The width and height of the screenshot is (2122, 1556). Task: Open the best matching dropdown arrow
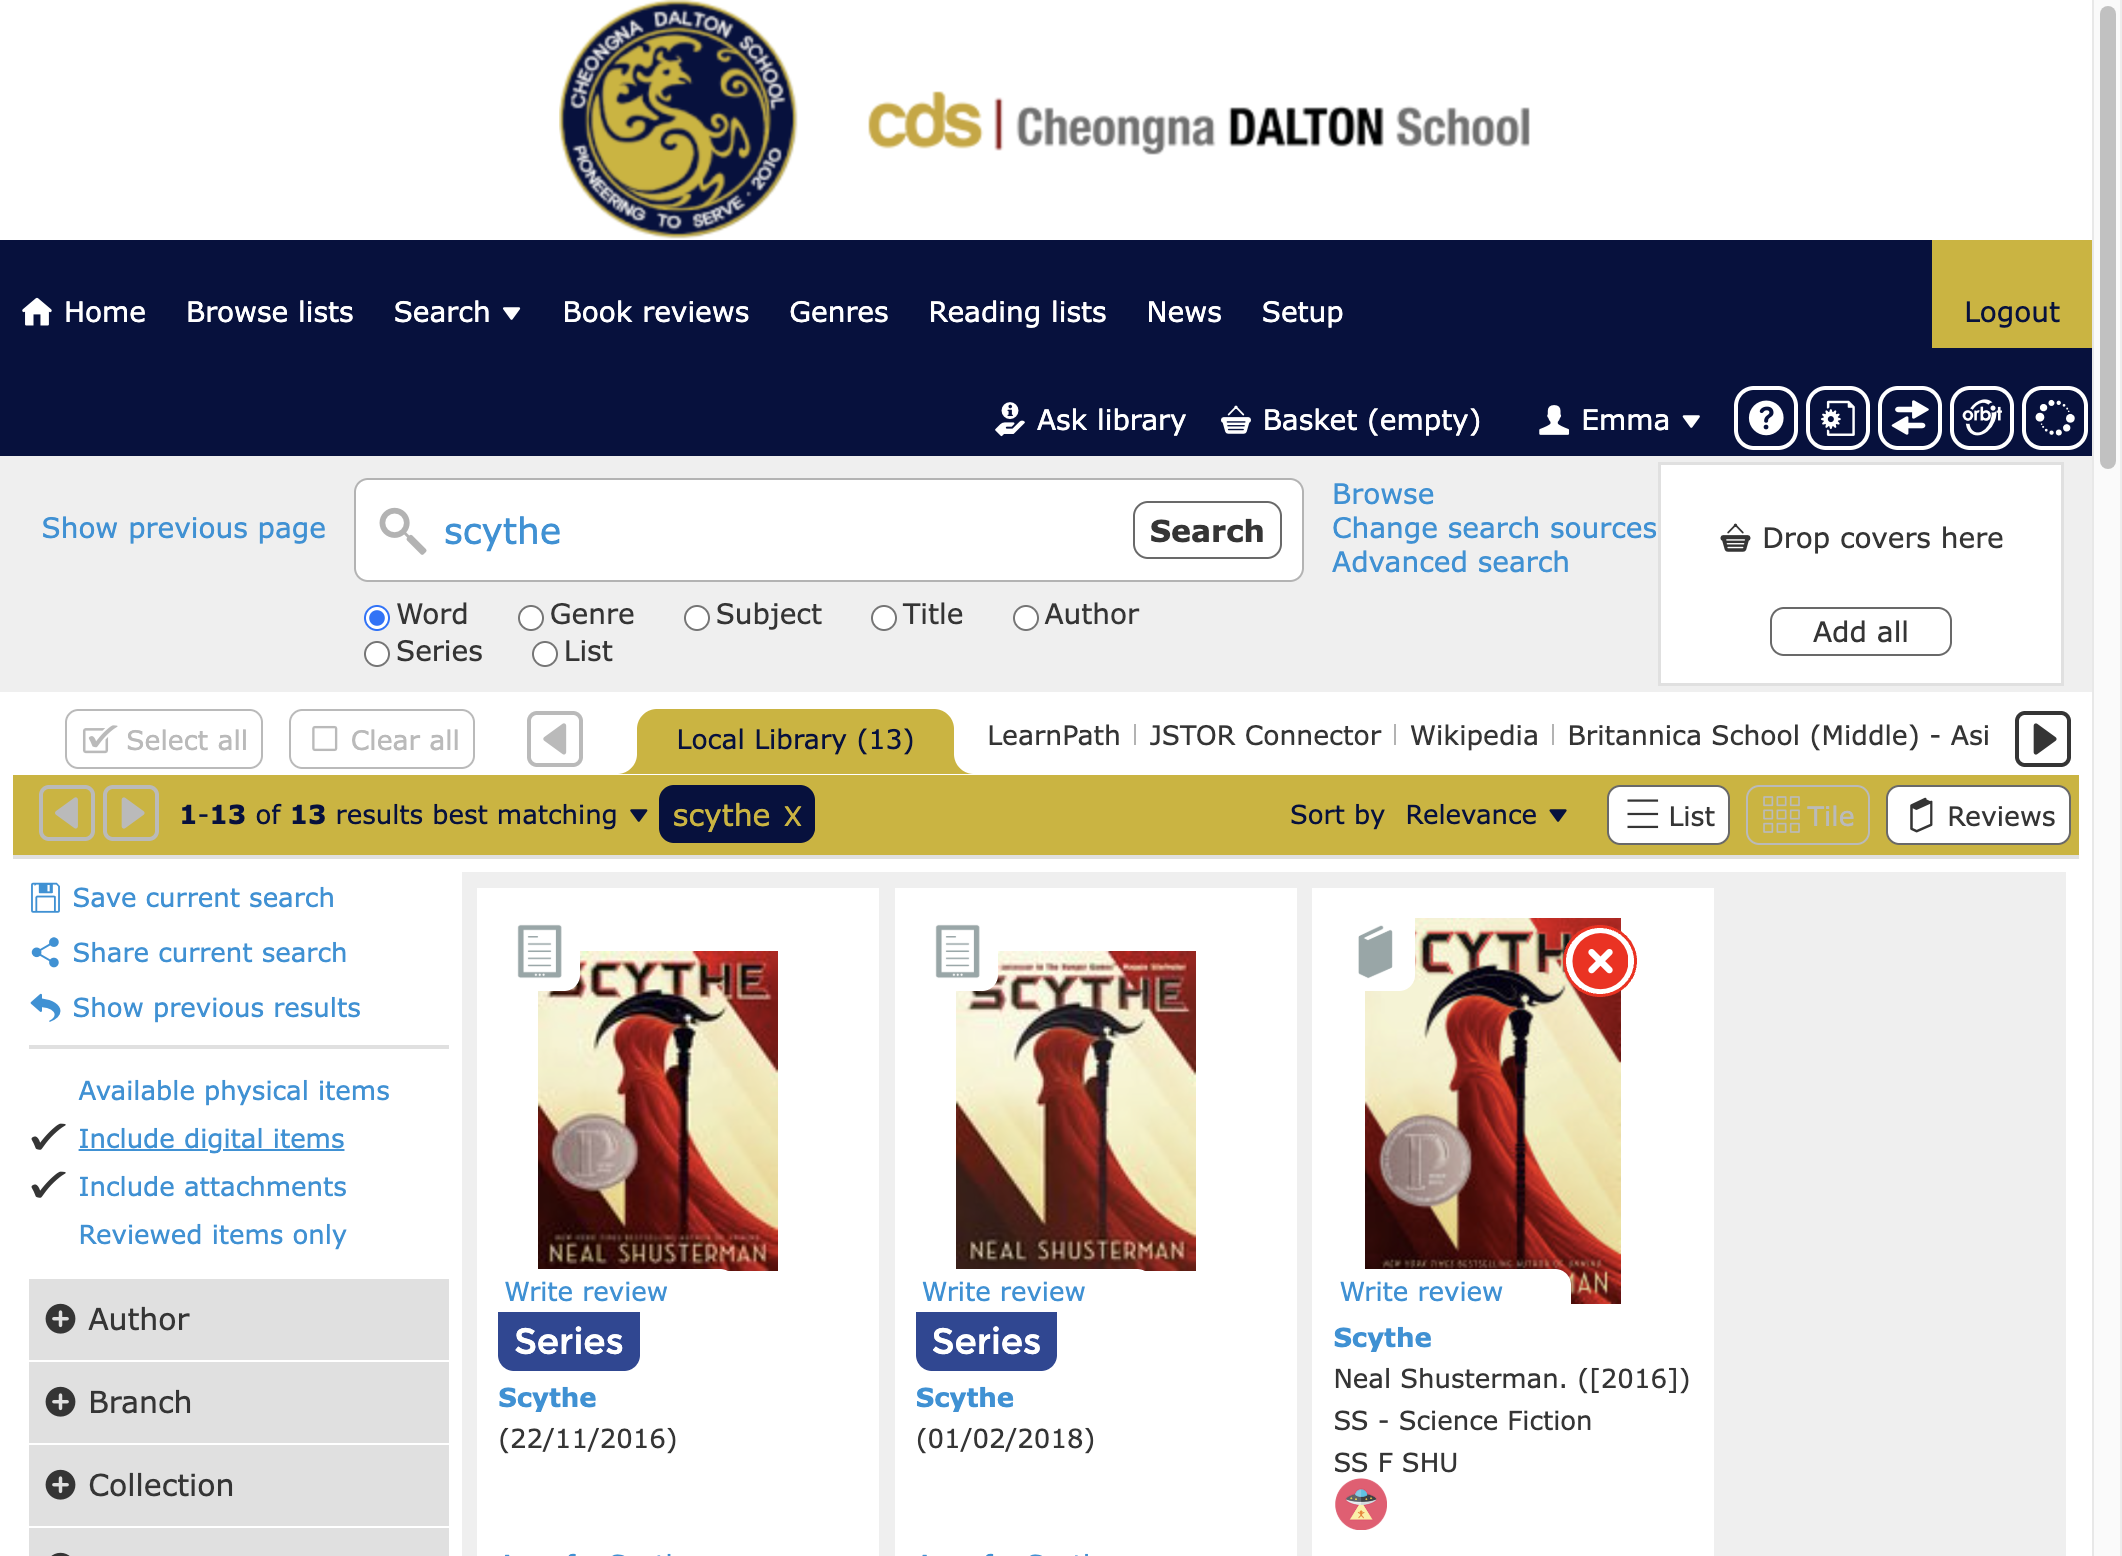coord(639,815)
